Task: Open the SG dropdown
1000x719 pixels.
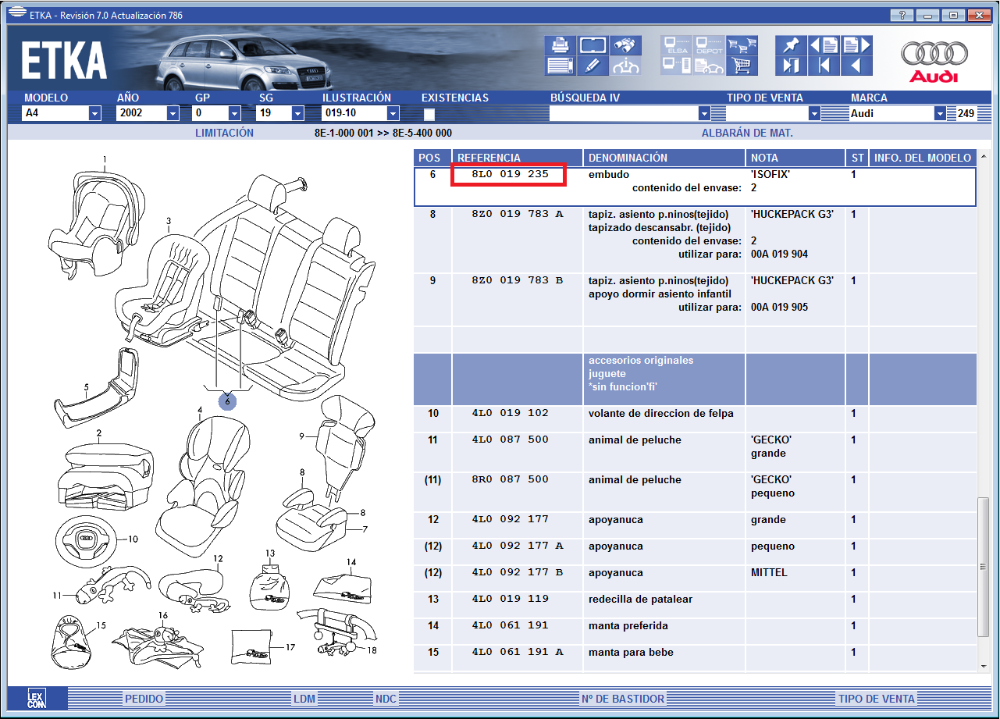Action: [297, 114]
